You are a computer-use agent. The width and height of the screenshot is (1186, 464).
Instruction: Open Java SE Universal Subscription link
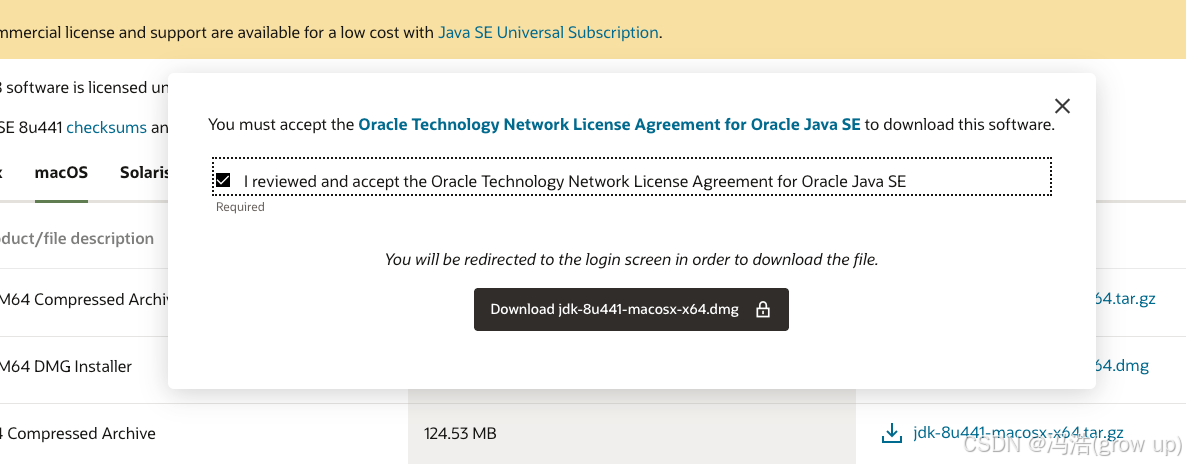point(548,33)
